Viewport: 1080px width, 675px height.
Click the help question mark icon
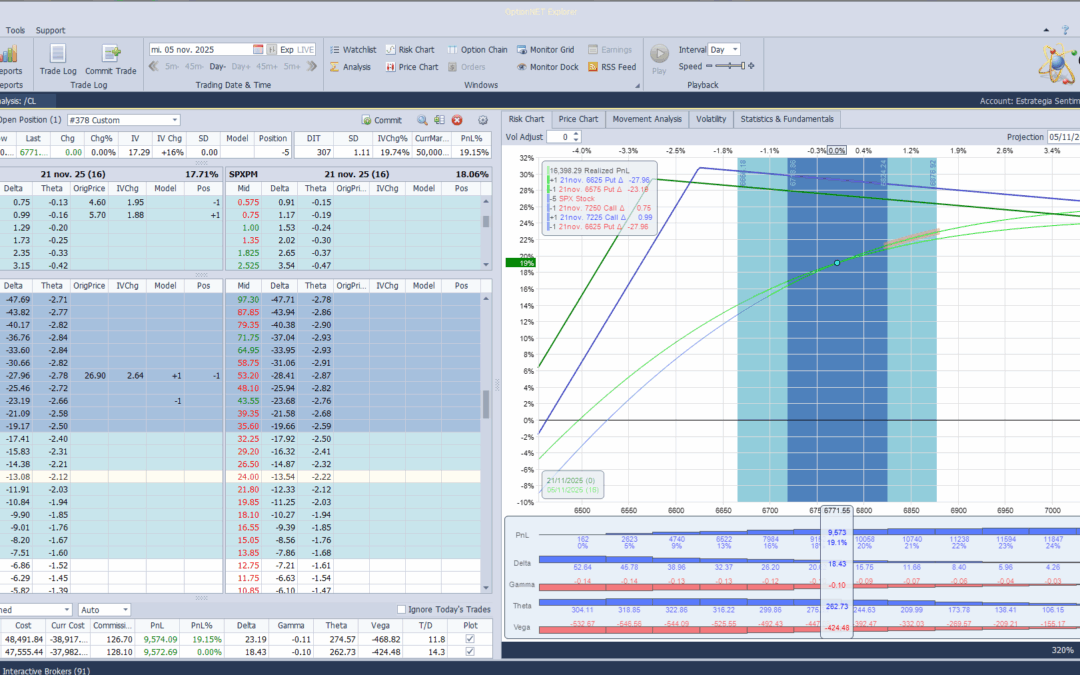click(1066, 30)
